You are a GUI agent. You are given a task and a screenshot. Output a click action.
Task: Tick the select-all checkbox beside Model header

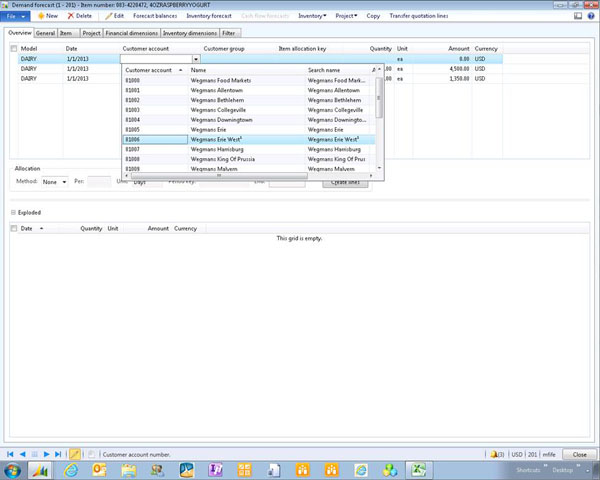pyautogui.click(x=14, y=49)
